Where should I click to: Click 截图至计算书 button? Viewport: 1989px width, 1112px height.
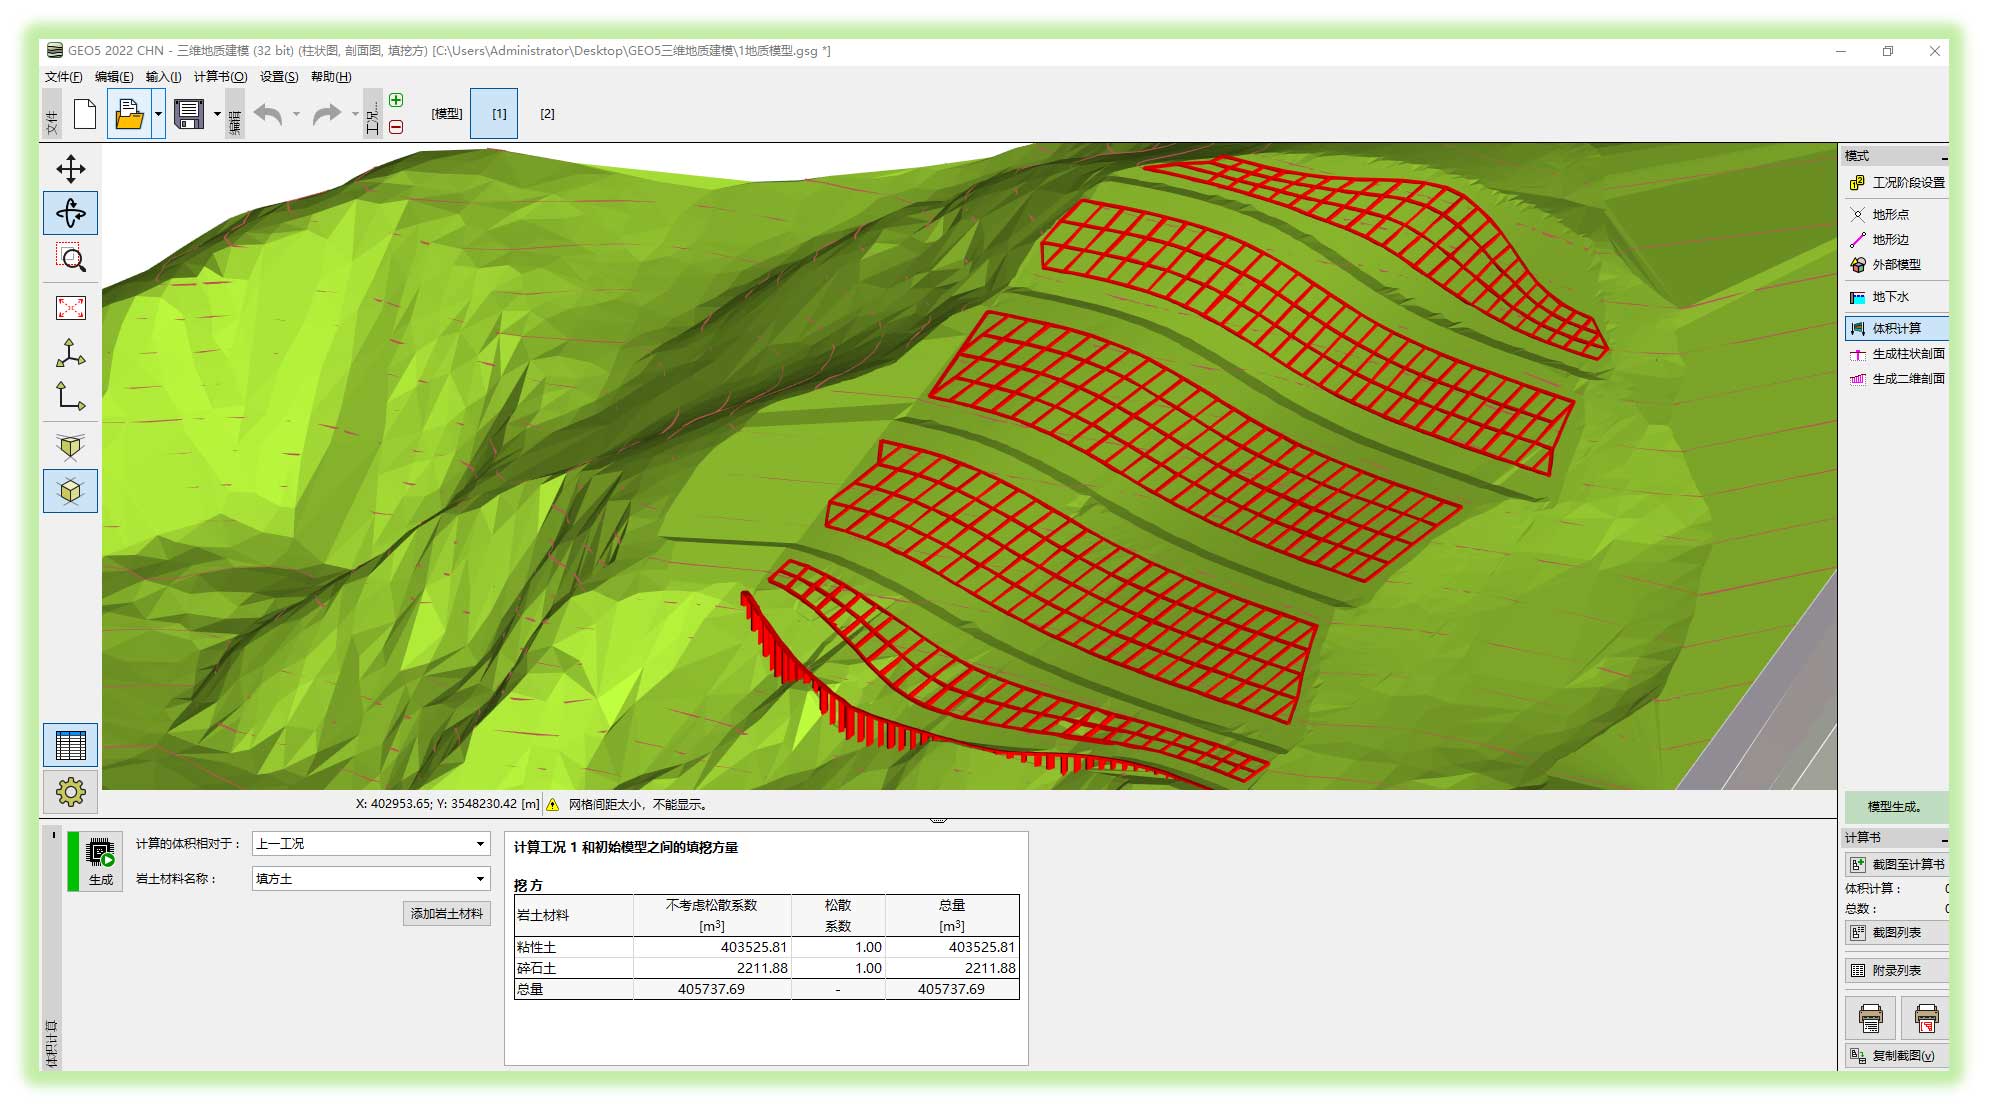point(1896,865)
